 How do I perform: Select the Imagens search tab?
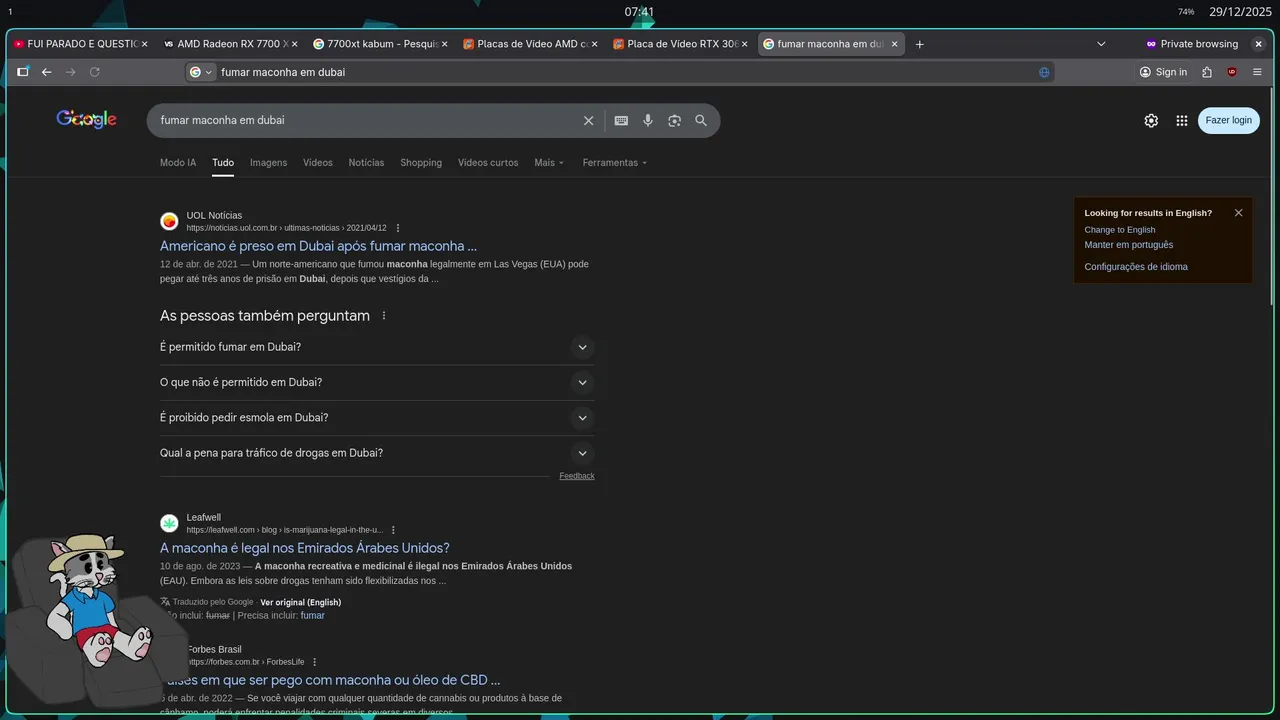click(x=268, y=163)
